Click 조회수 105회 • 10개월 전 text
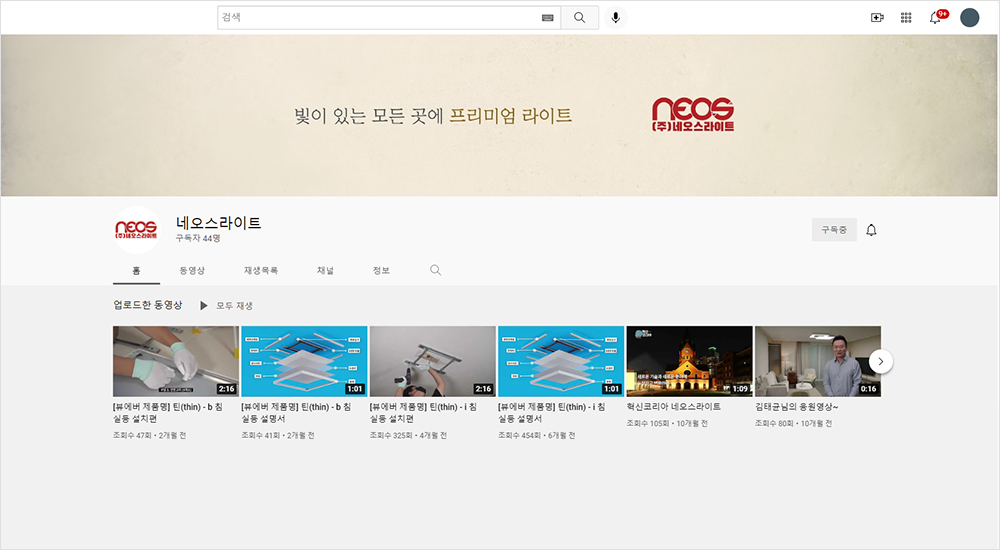1000x550 pixels. [667, 423]
